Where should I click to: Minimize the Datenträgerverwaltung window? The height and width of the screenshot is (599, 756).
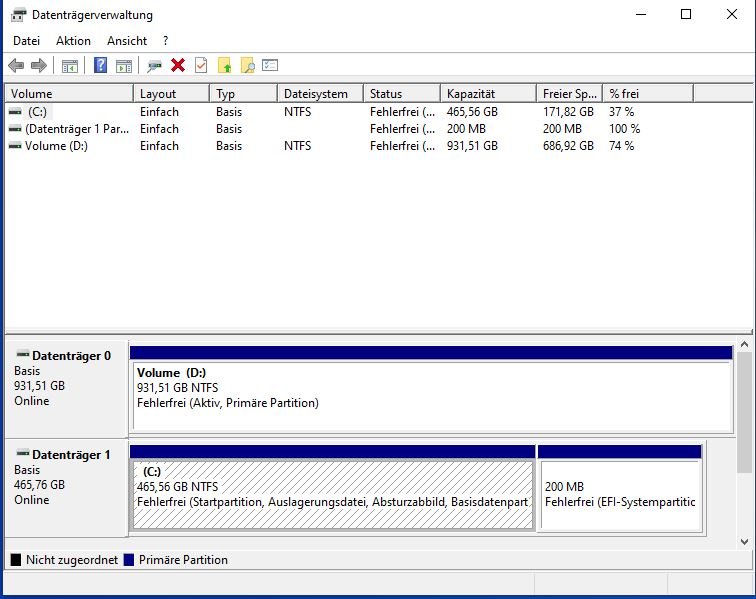tap(641, 14)
